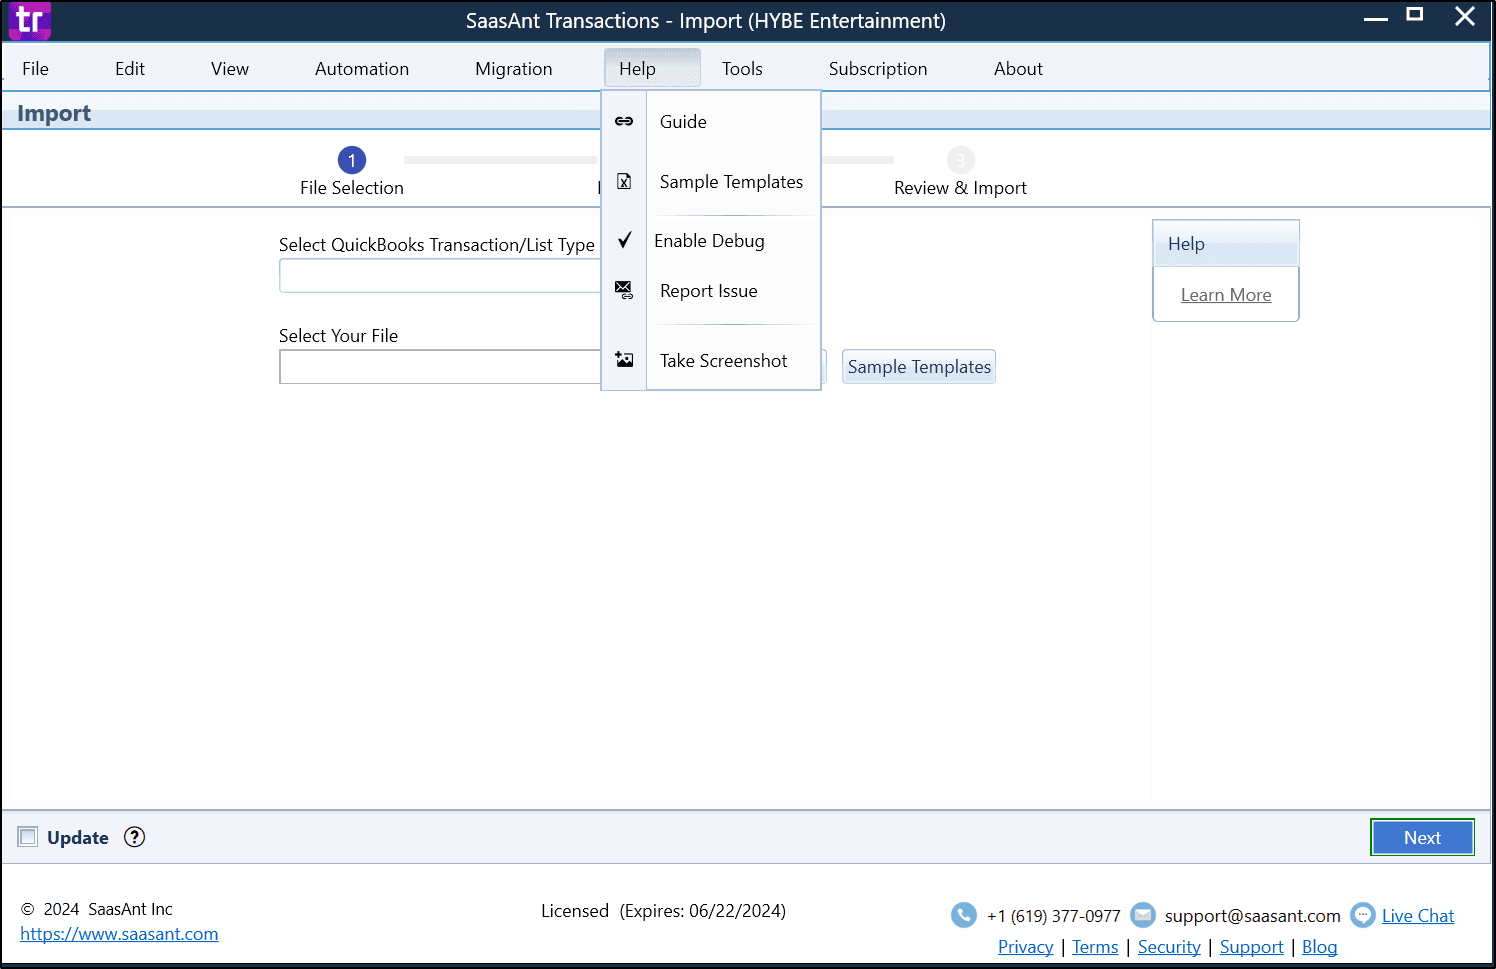
Task: Open the Blog link
Action: coord(1319,947)
